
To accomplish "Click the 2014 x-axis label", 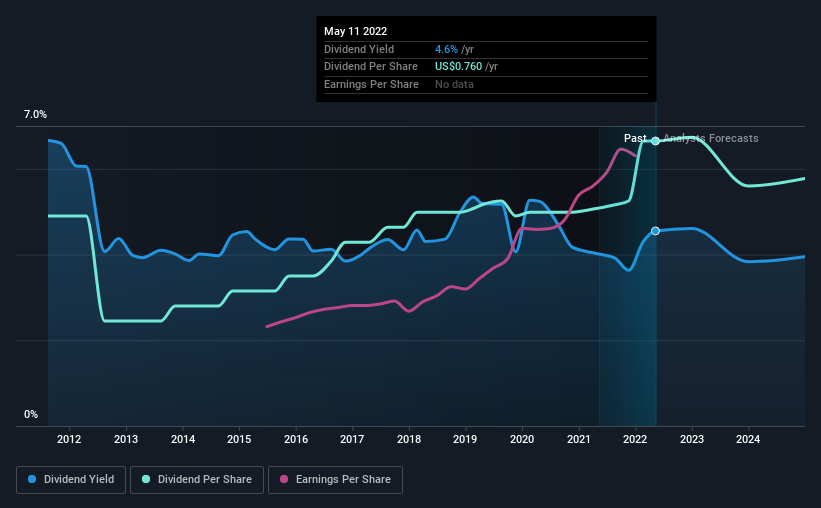I will (x=183, y=439).
